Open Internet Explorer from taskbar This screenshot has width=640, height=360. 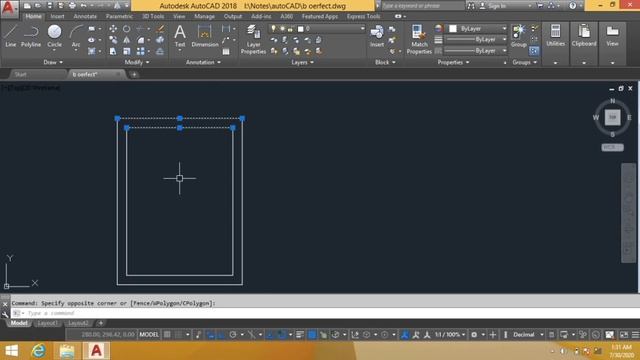[39, 351]
